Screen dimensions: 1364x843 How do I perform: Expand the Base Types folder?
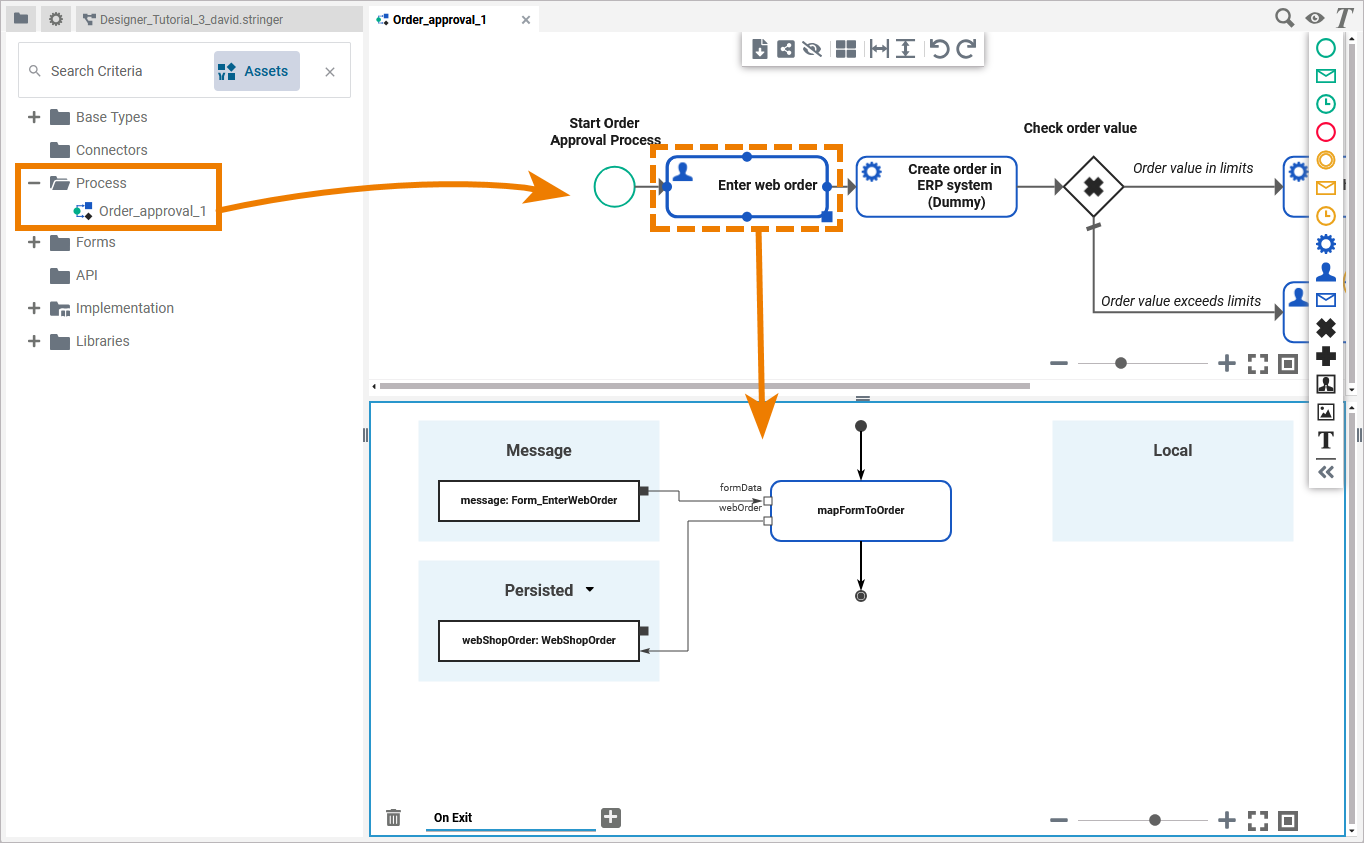[x=34, y=117]
